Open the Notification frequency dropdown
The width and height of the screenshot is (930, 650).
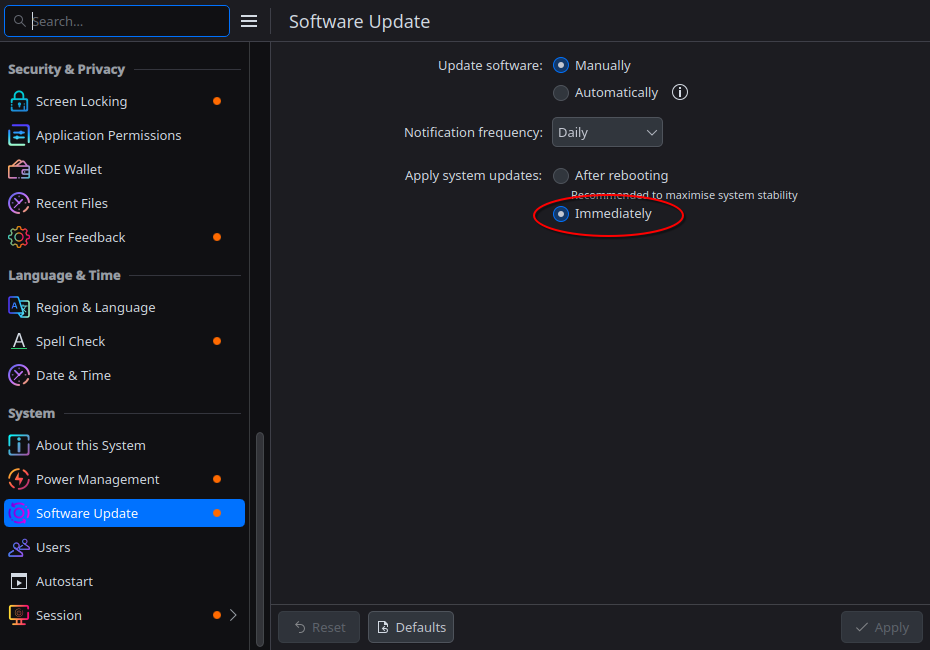pos(607,131)
